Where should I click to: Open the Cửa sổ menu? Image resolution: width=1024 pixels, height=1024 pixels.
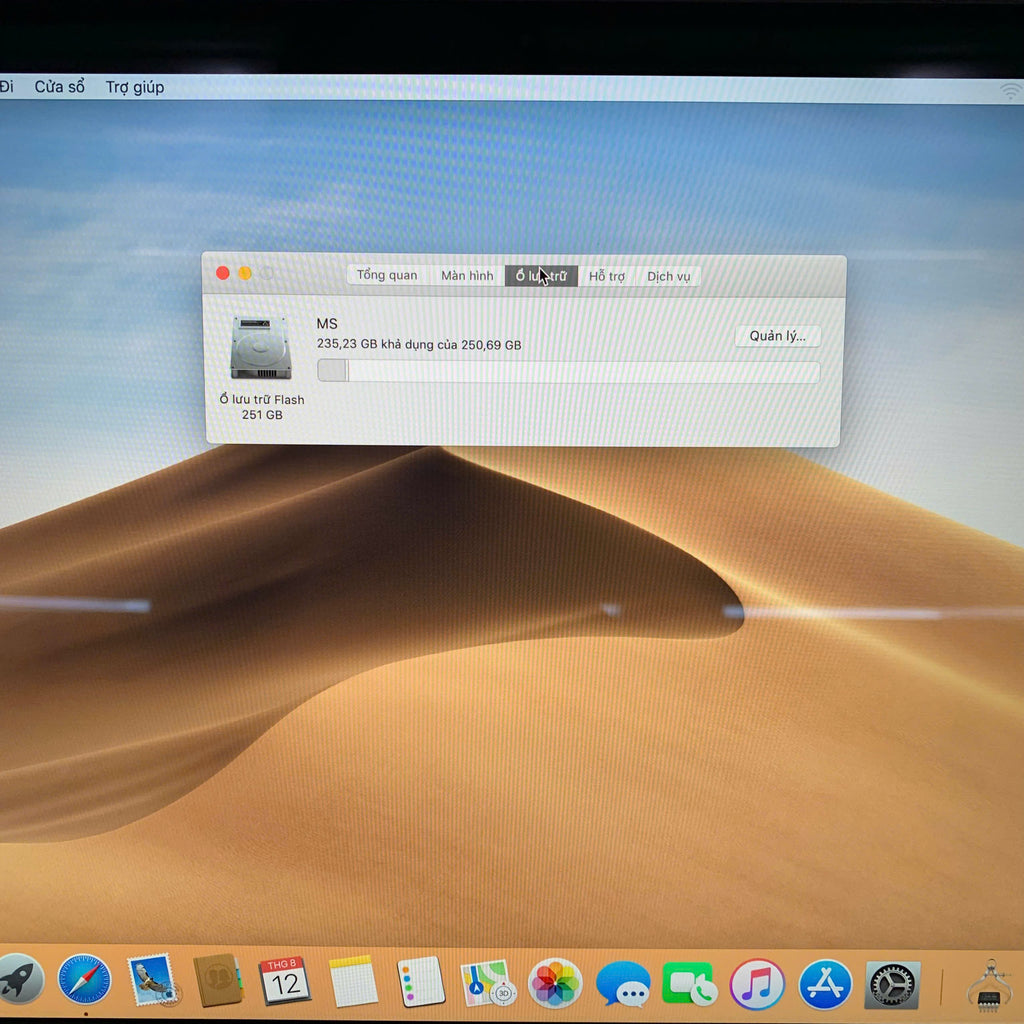[59, 86]
